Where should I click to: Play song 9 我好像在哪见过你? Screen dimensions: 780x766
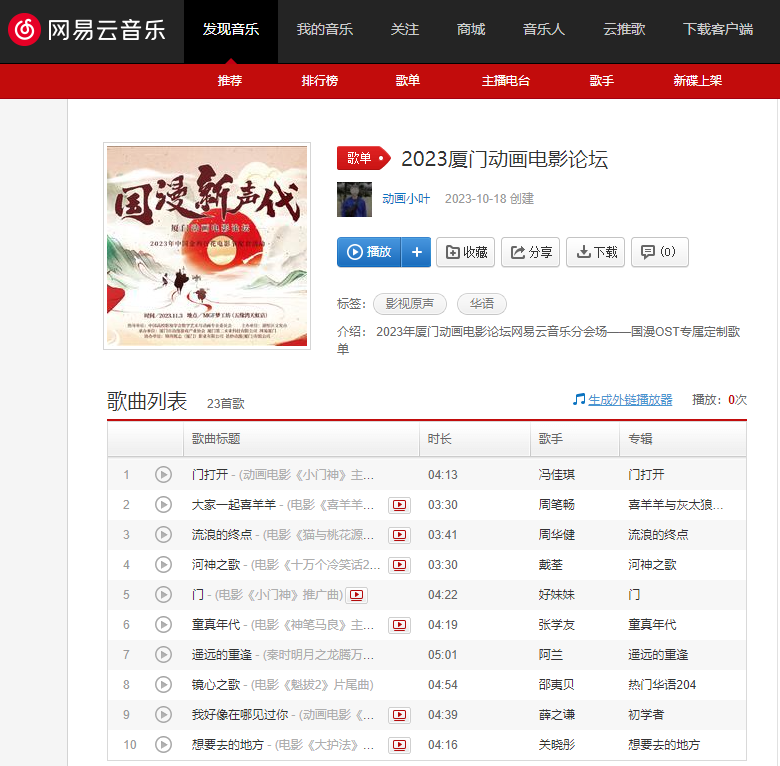click(x=163, y=715)
